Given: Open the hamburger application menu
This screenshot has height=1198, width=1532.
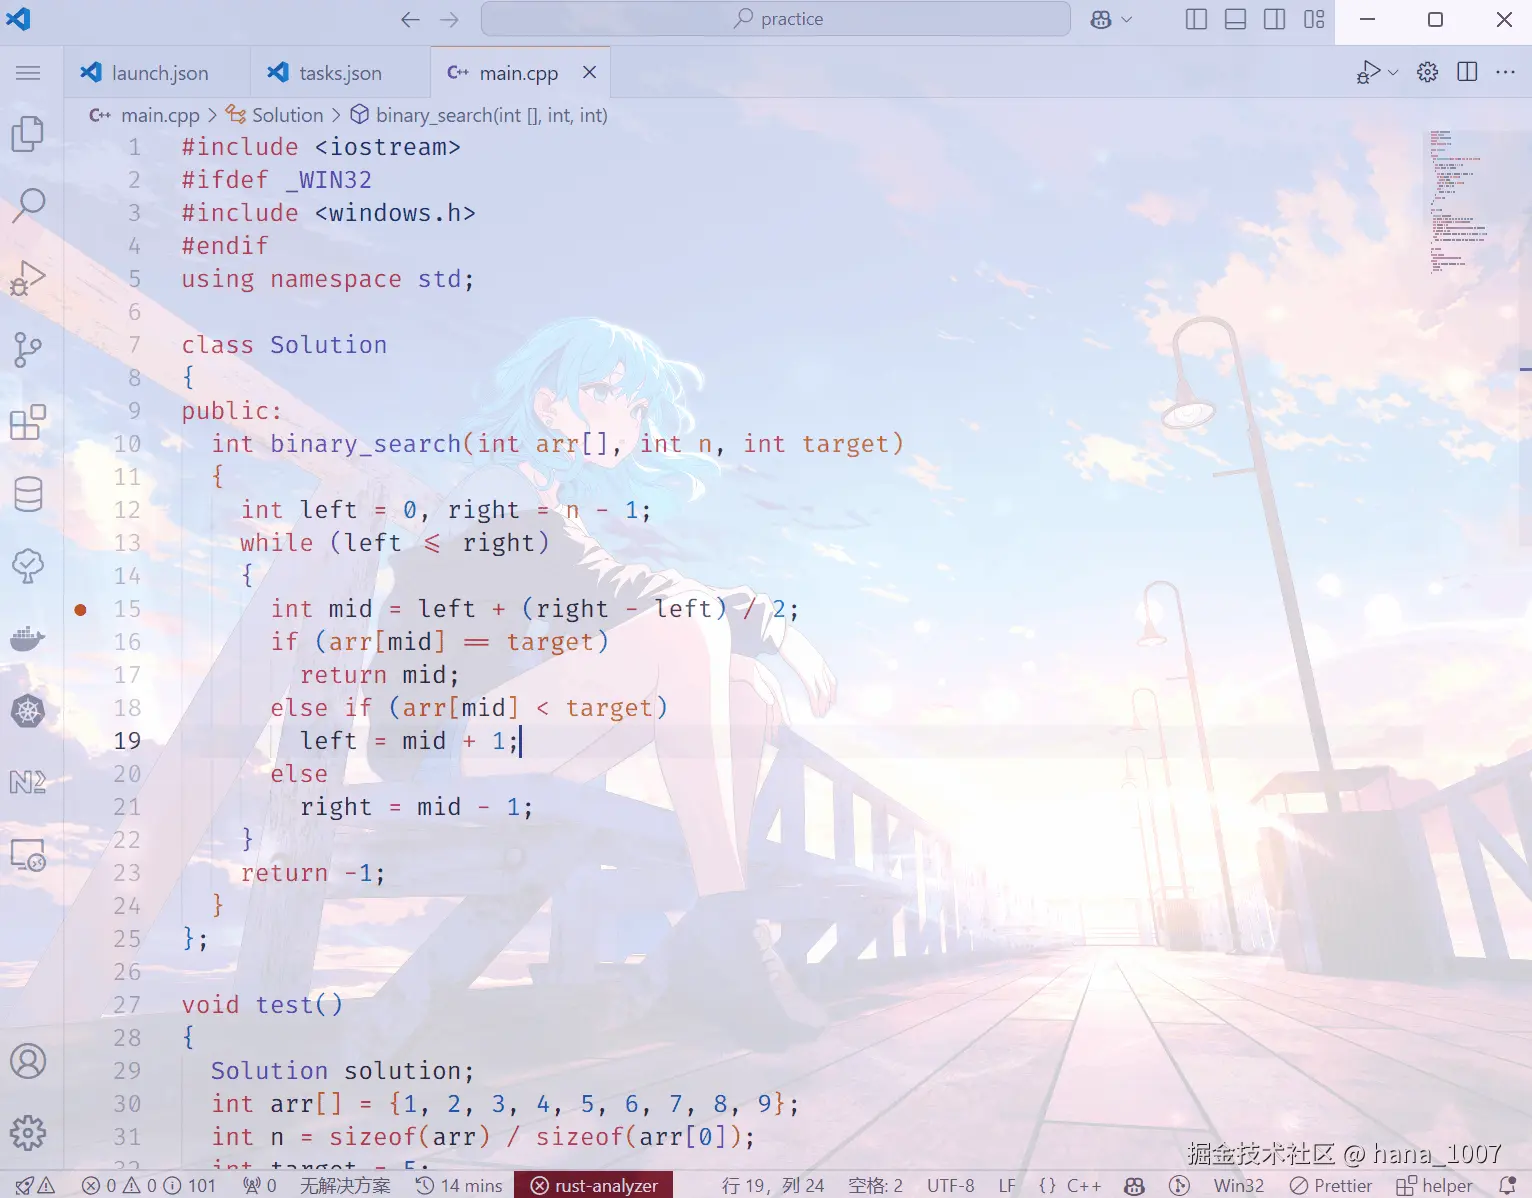Looking at the screenshot, I should click(x=28, y=72).
